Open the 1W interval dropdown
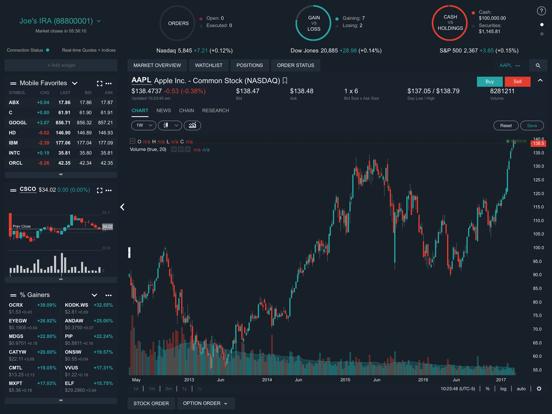552x414 pixels. [144, 125]
